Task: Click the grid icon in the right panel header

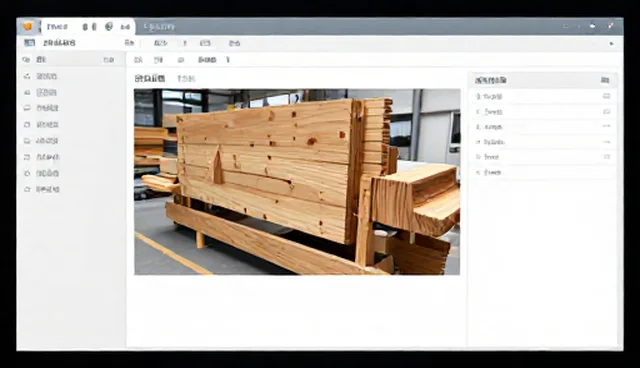Action: tap(605, 80)
